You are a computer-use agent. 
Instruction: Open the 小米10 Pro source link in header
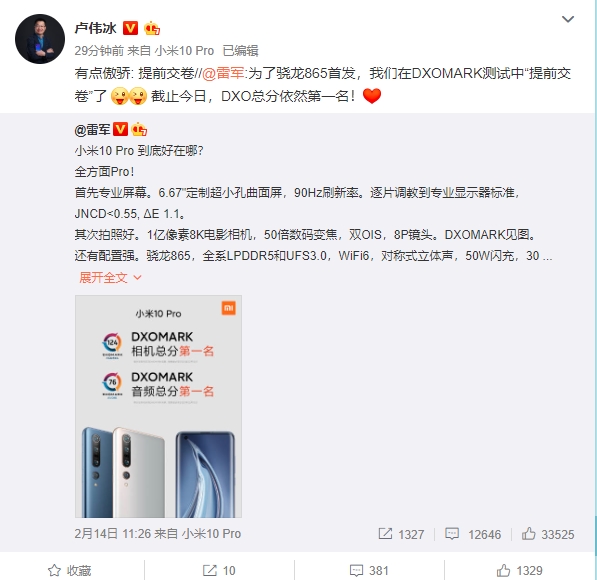coord(184,51)
